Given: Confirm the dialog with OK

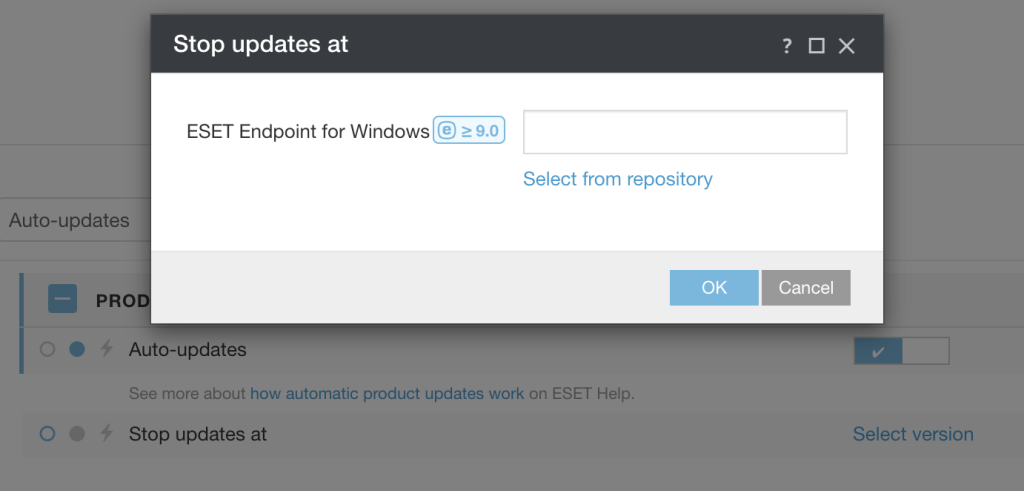Looking at the screenshot, I should coord(714,287).
